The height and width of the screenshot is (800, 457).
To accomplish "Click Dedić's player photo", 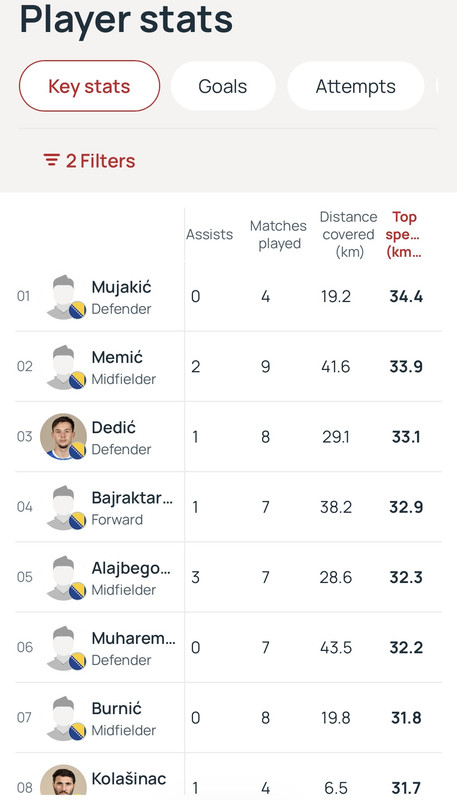I will pos(64,437).
